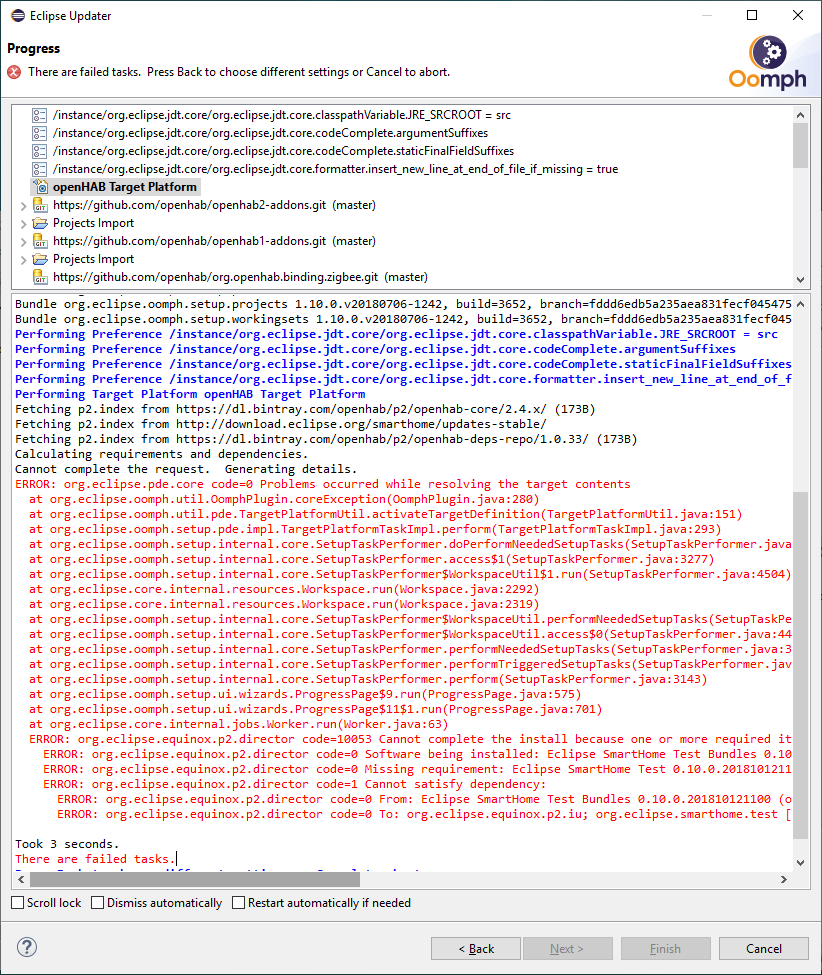Click the 'Progress' page heading
The width and height of the screenshot is (822, 975).
point(34,49)
